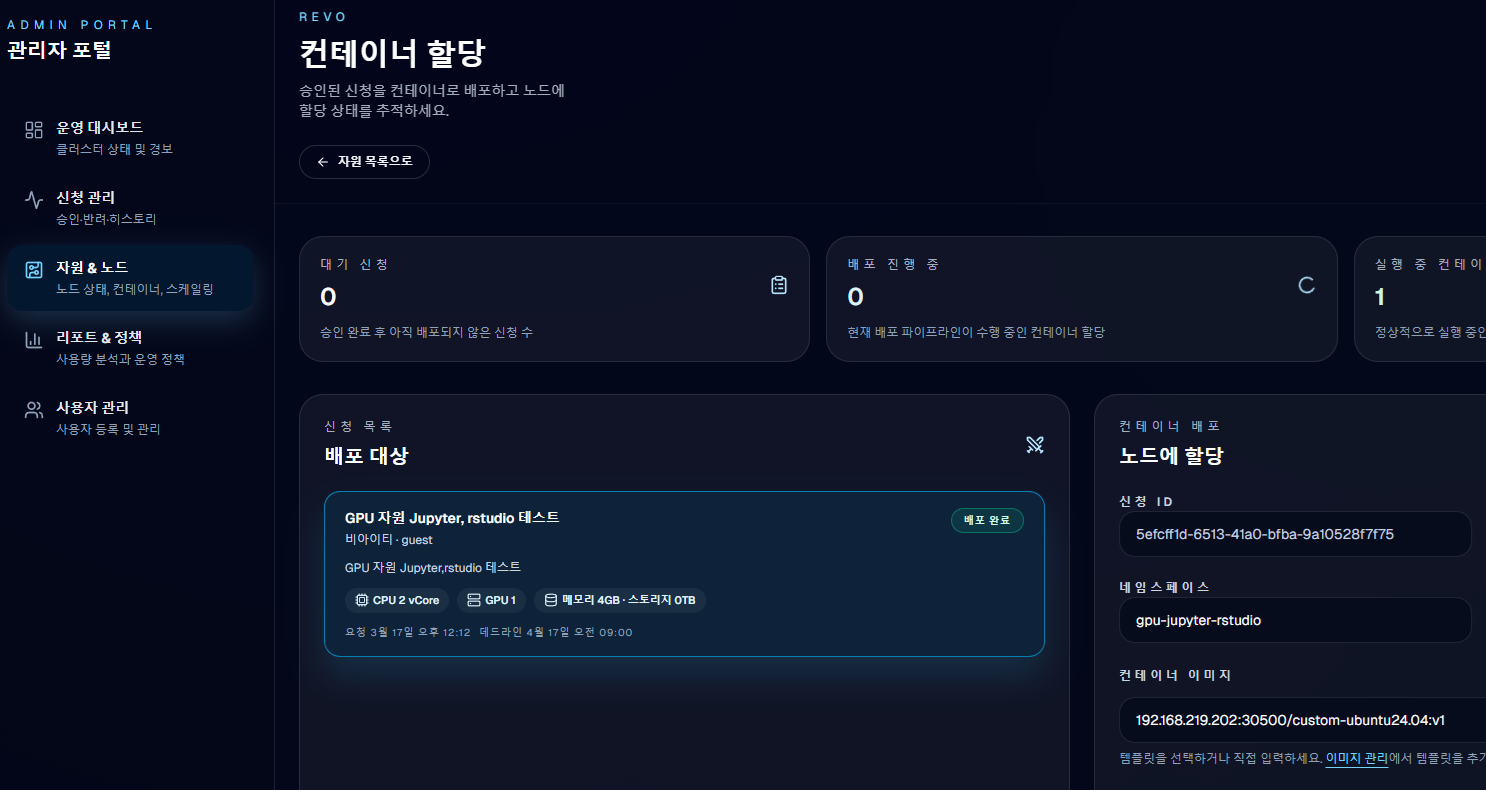Click the 배포 완료 status badge
Image resolution: width=1486 pixels, height=790 pixels.
point(987,520)
